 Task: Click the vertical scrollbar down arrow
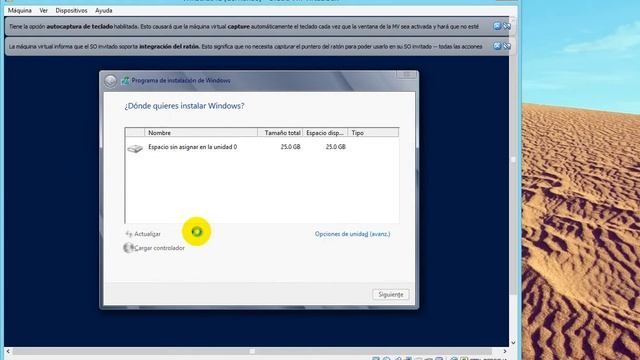(x=513, y=343)
